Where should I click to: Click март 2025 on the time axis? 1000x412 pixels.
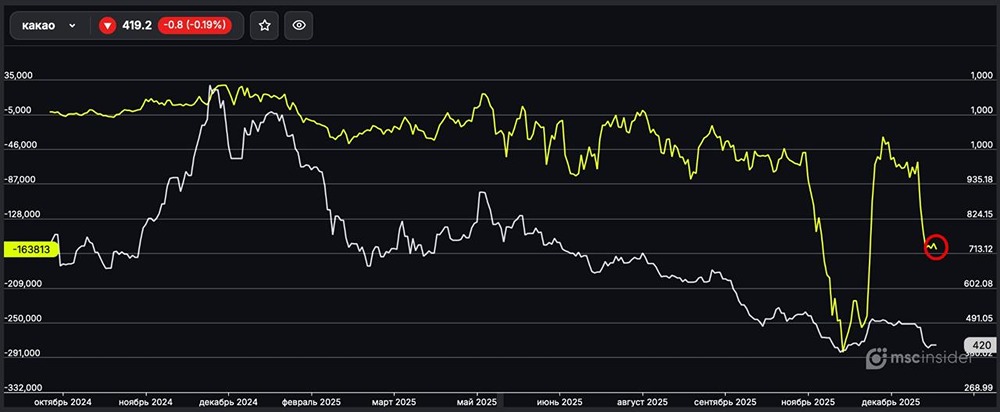[x=394, y=402]
